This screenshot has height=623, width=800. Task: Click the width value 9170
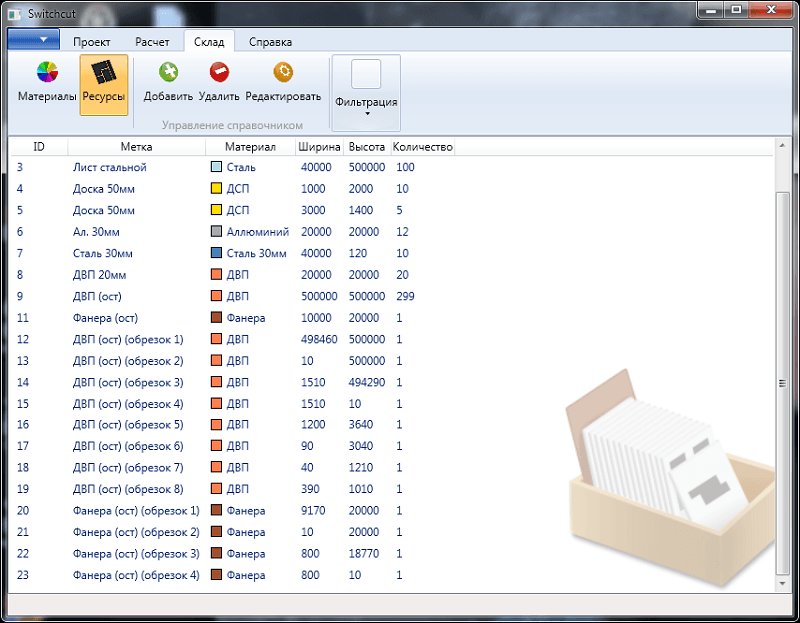(x=313, y=510)
